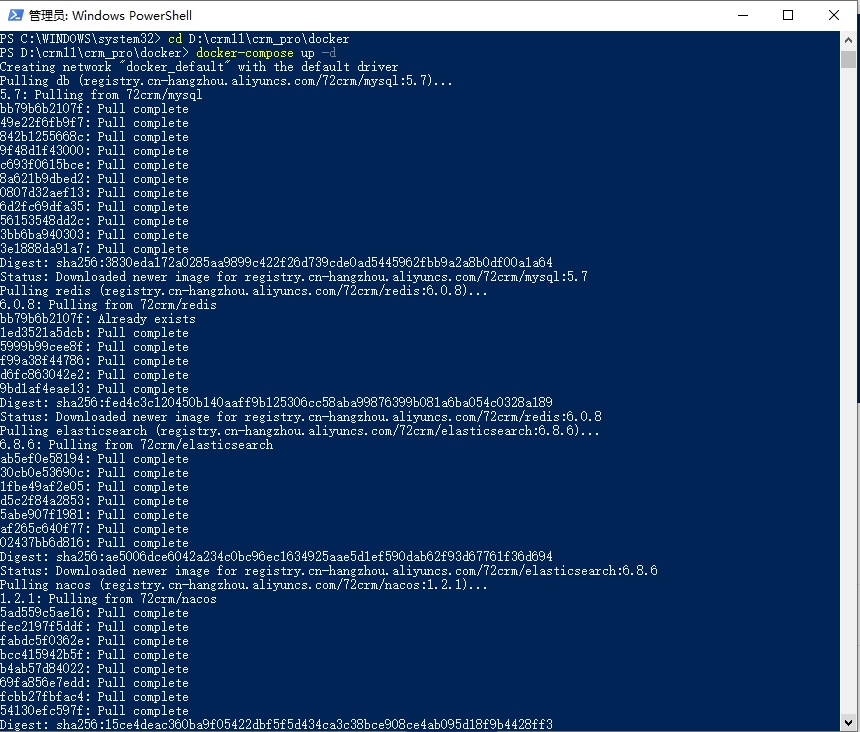Screen dimensions: 860x732
Task: Click the '5ad559c5ae16: Pull complete' line
Action: 94,613
